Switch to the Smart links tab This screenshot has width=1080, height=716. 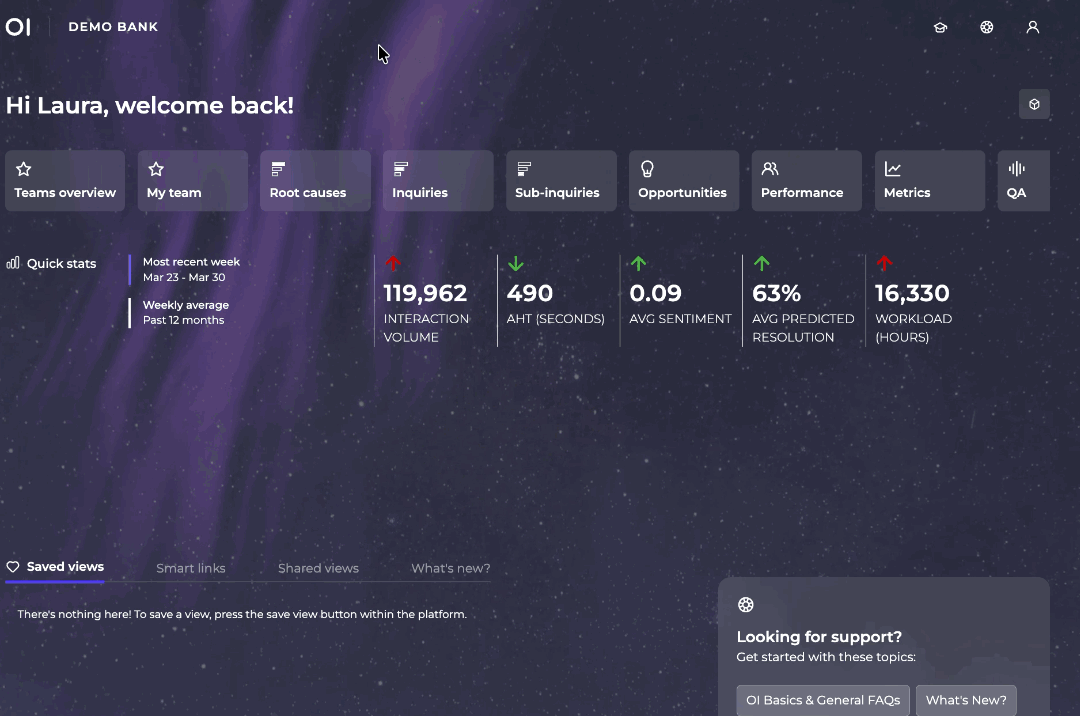(191, 568)
